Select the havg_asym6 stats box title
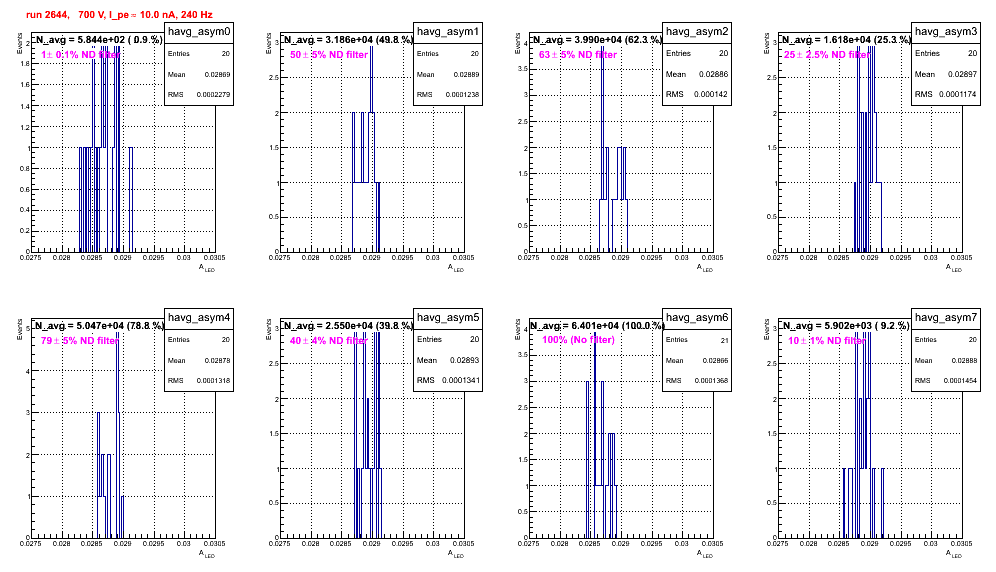This screenshot has width=996, height=572. (x=697, y=318)
